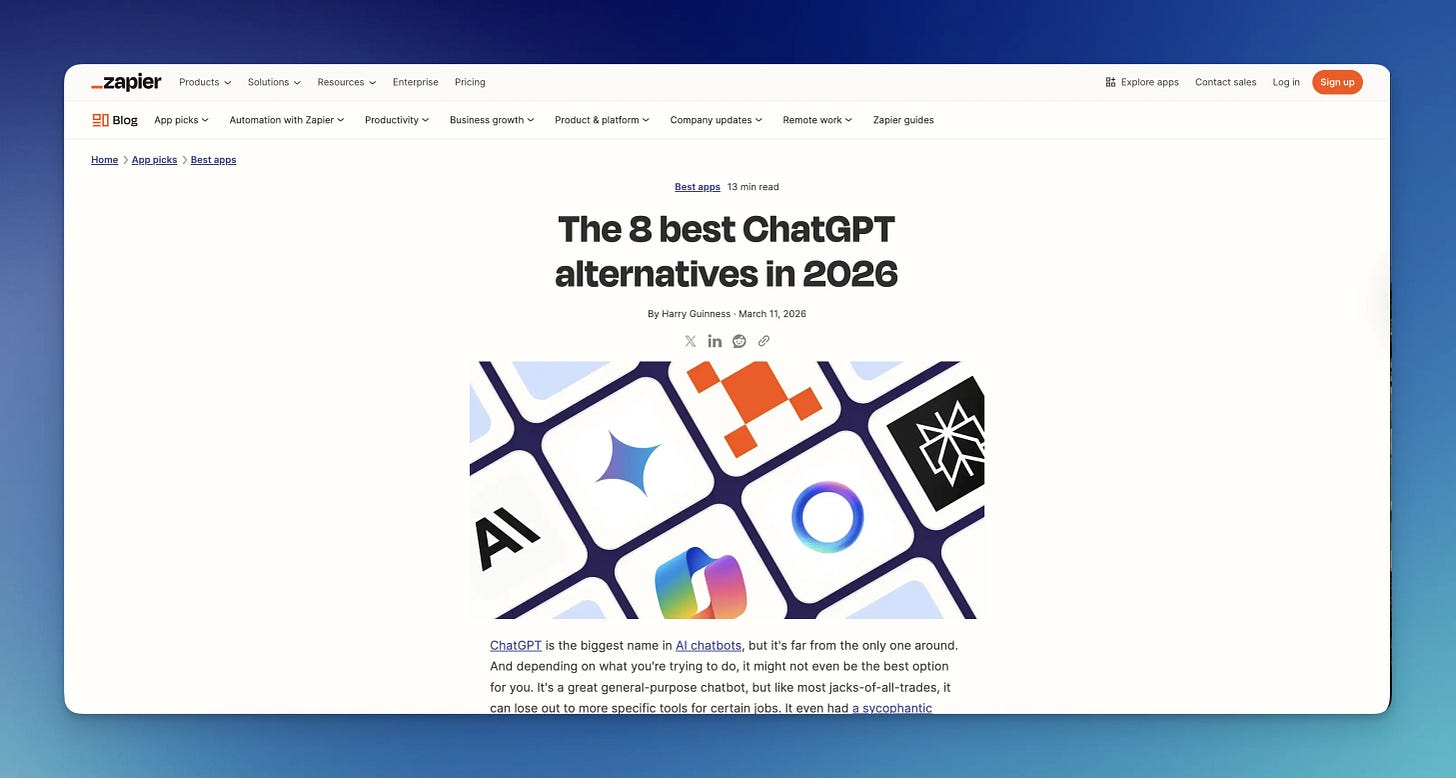Share the article on X (Twitter)
Image resolution: width=1456 pixels, height=778 pixels.
point(690,341)
